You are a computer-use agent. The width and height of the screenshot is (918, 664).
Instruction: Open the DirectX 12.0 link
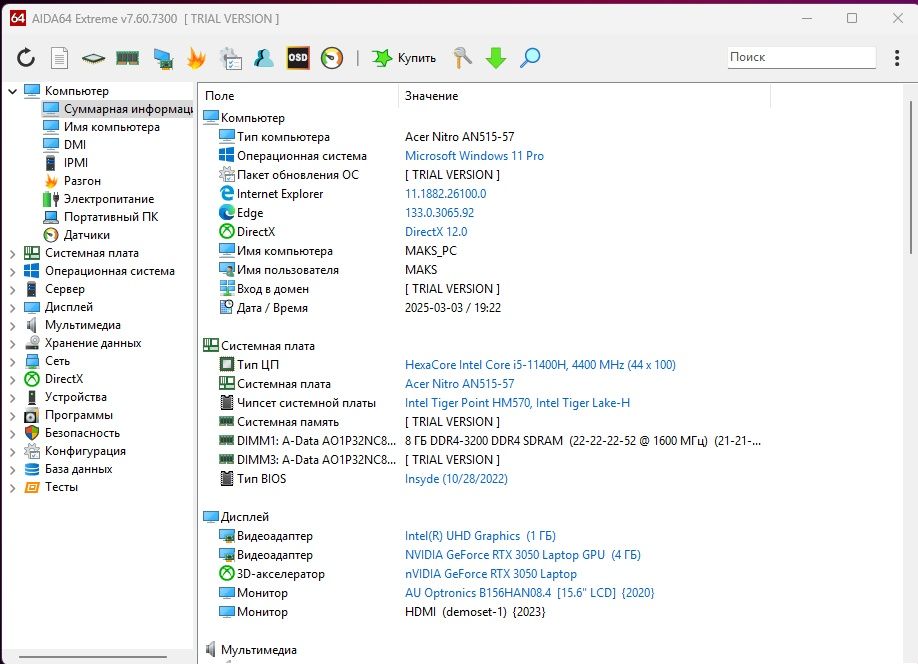pyautogui.click(x=436, y=232)
